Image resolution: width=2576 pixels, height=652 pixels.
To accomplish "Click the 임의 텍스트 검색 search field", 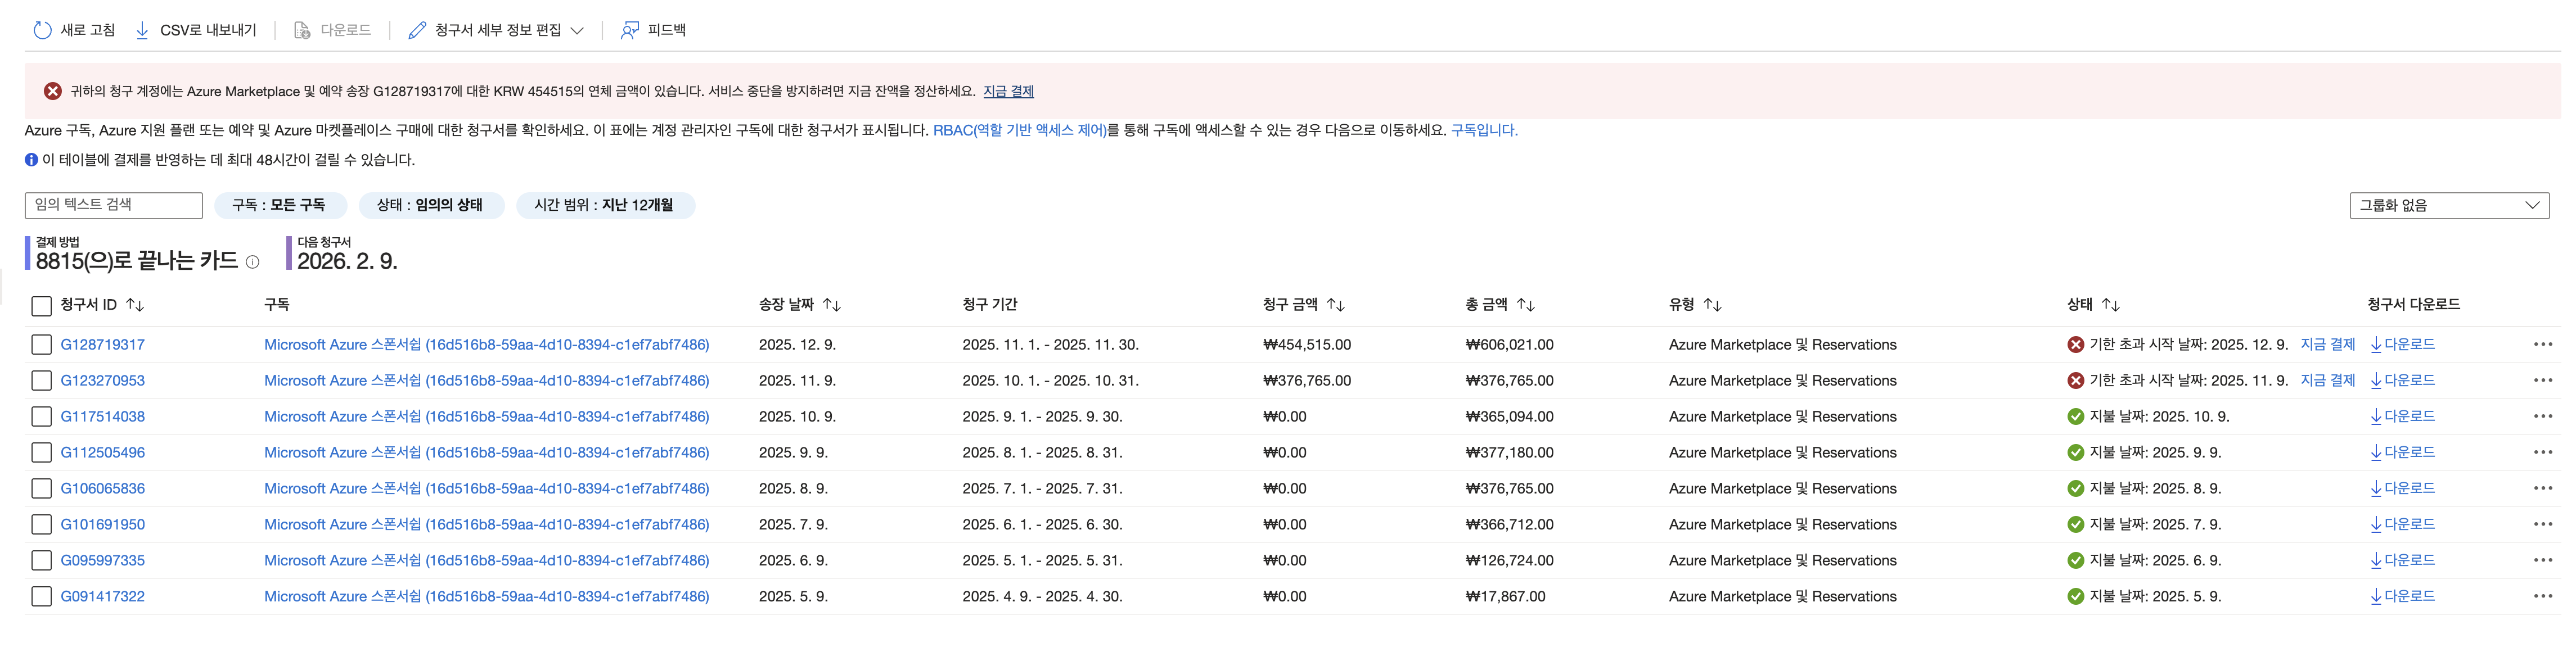I will (114, 205).
